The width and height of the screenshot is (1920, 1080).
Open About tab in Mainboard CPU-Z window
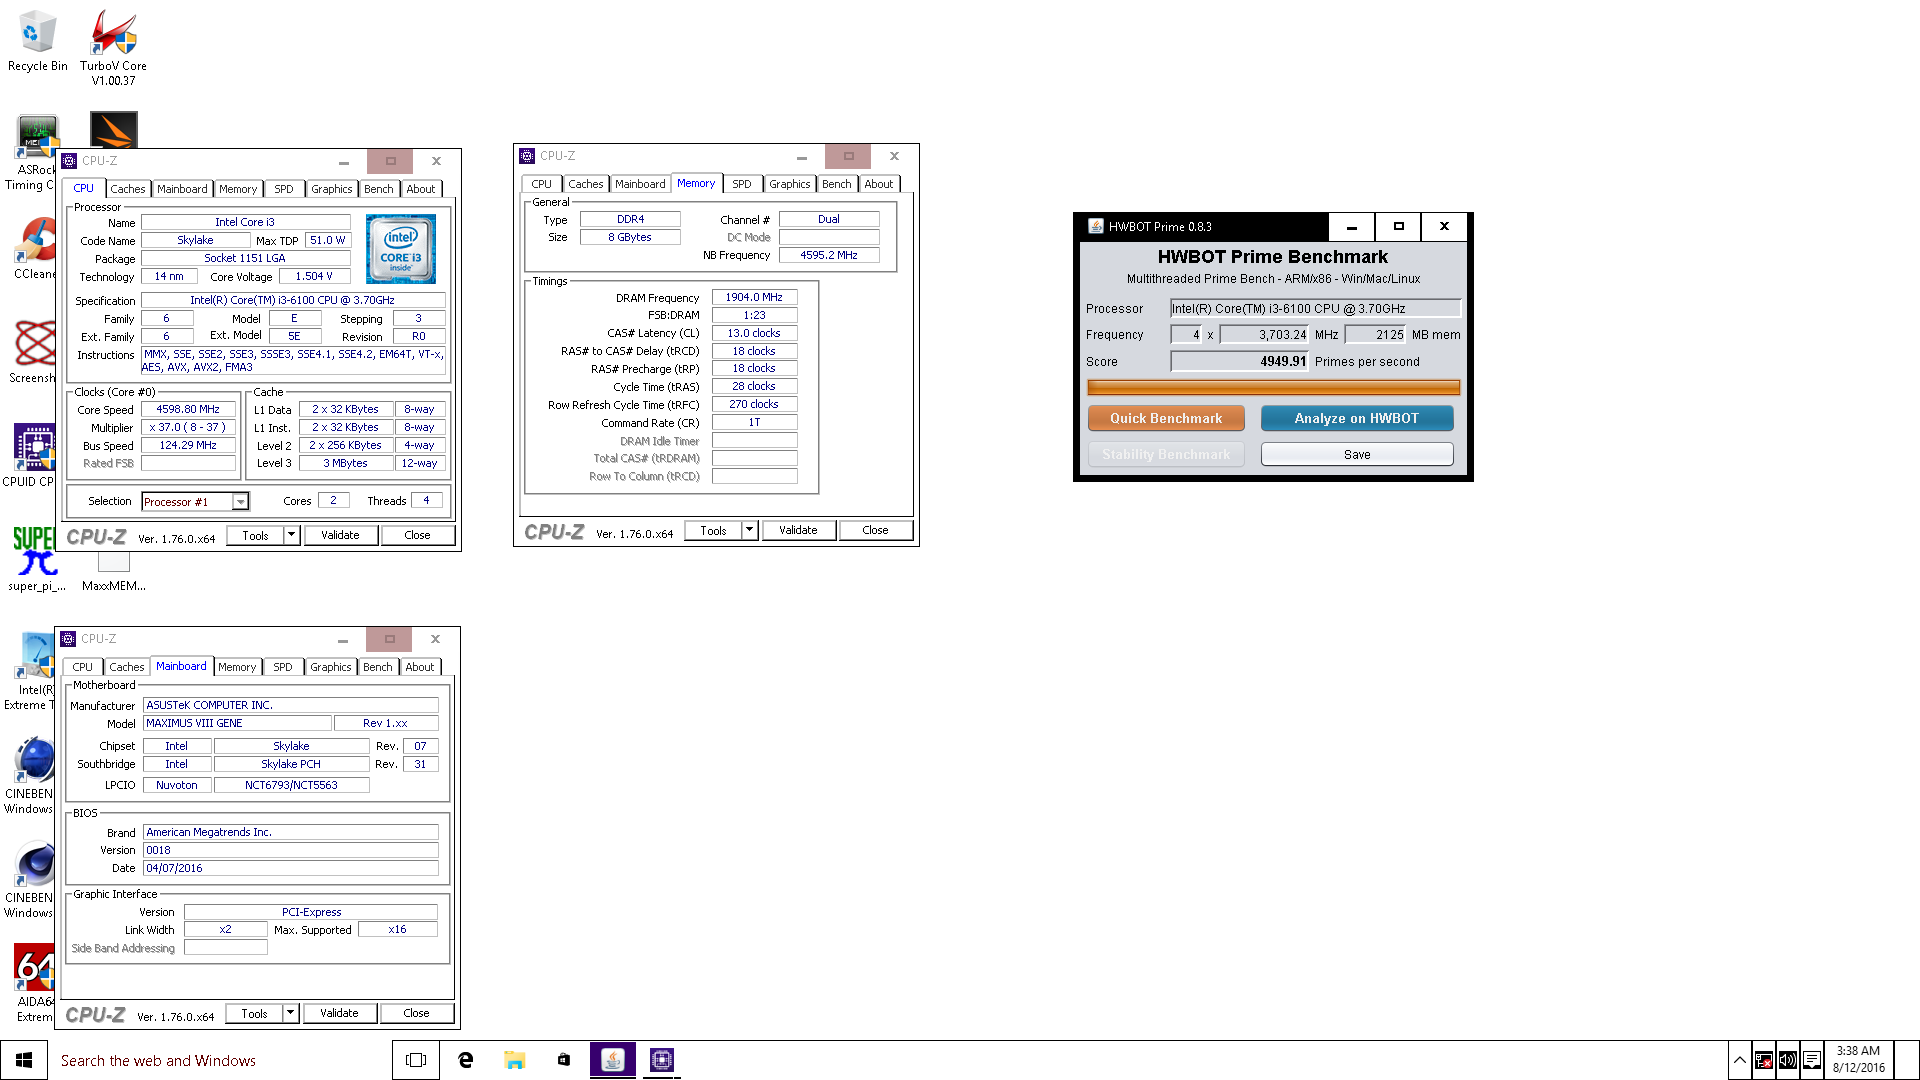click(x=420, y=667)
